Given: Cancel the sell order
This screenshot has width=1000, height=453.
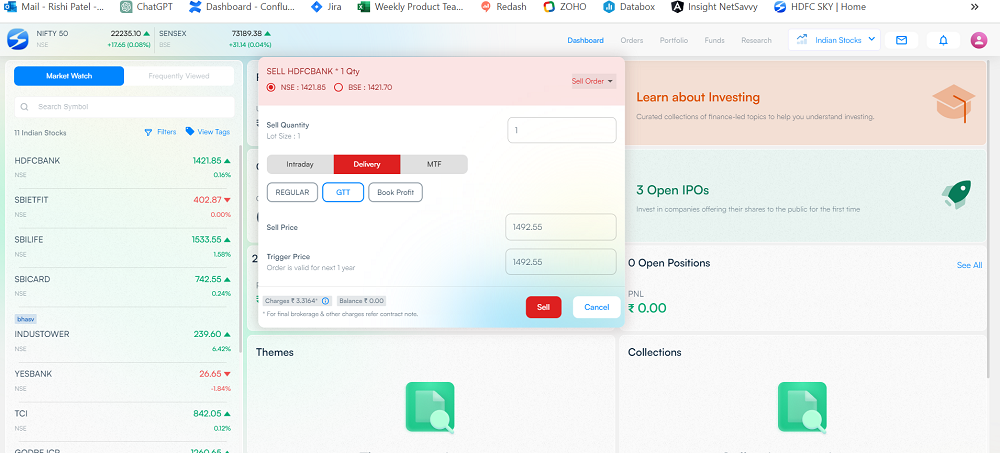Looking at the screenshot, I should [596, 307].
